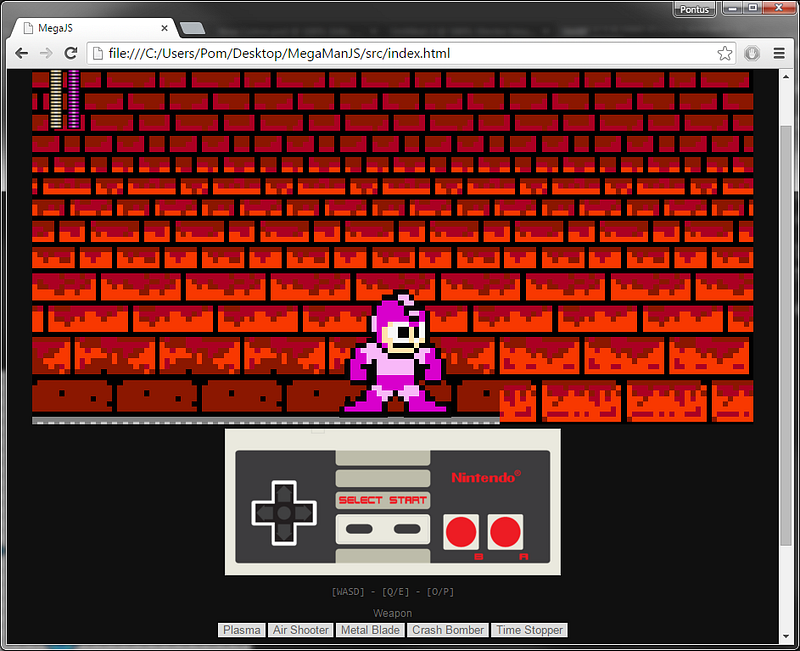The image size is (800, 651).
Task: Select the Metal Blade weapon
Action: click(370, 630)
